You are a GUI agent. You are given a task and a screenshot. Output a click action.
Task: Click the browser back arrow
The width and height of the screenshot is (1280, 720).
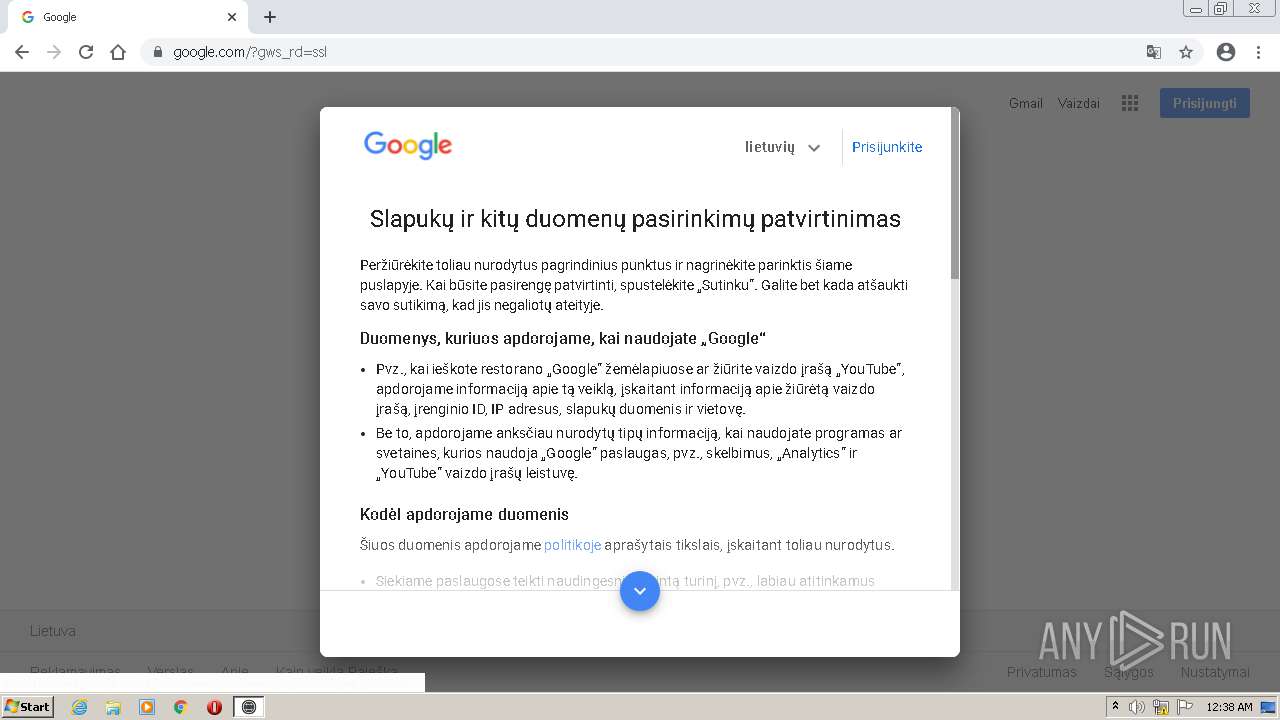point(22,52)
